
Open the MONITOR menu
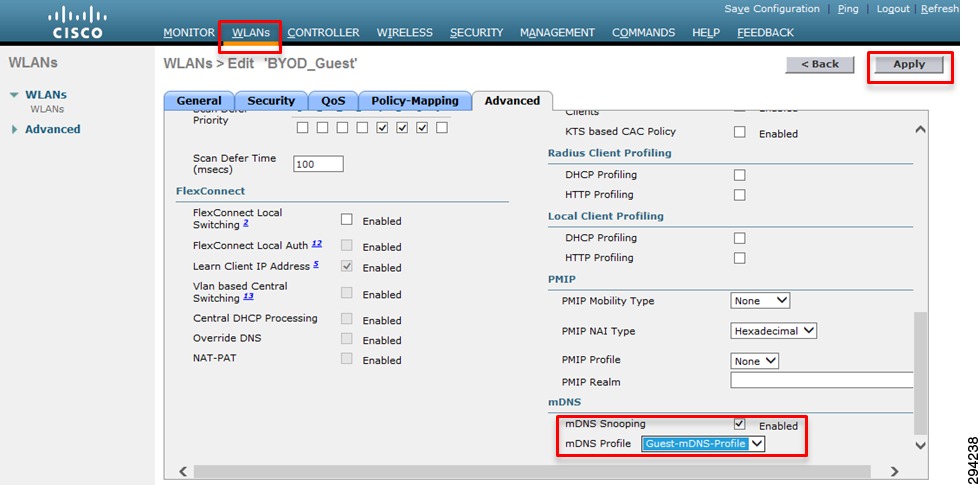click(x=189, y=32)
